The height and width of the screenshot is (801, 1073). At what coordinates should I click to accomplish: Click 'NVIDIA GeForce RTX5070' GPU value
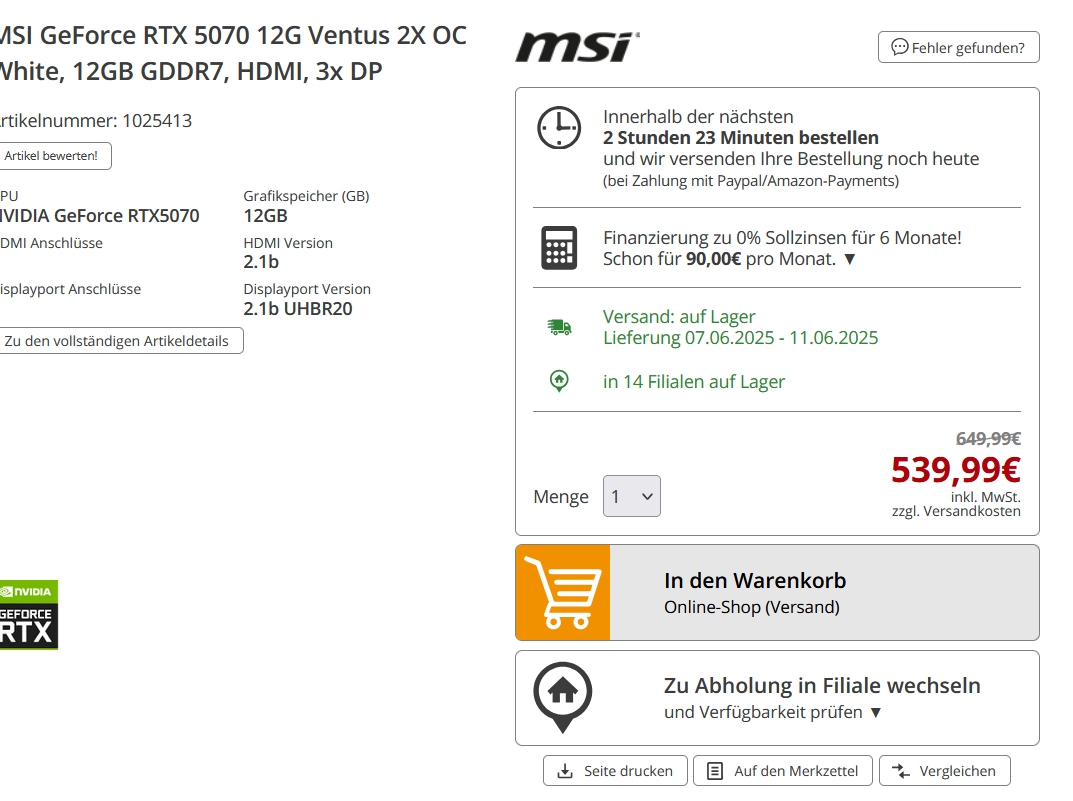pos(99,216)
